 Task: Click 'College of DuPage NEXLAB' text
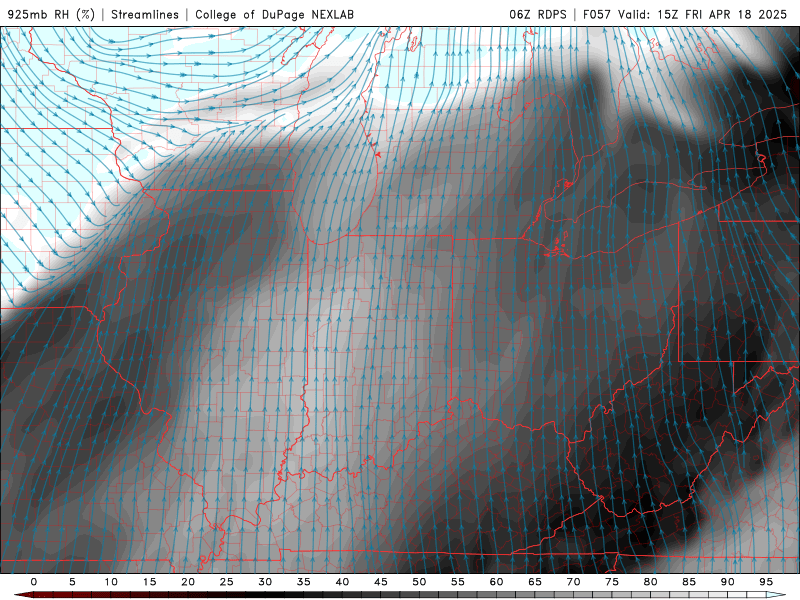click(274, 15)
